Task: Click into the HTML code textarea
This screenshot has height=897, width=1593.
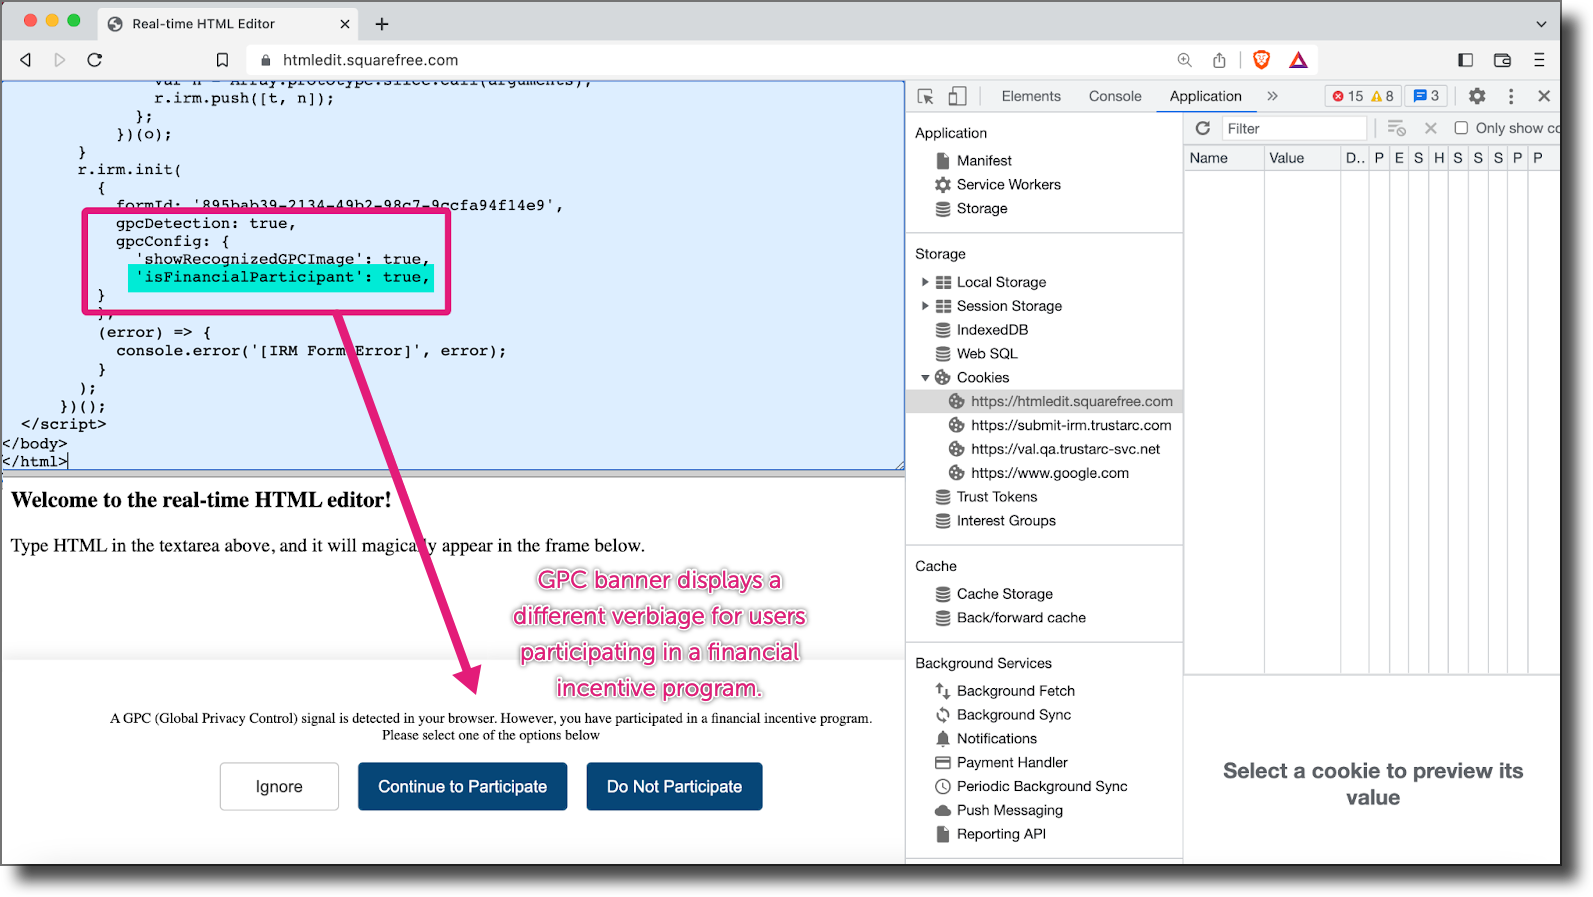Action: [452, 276]
